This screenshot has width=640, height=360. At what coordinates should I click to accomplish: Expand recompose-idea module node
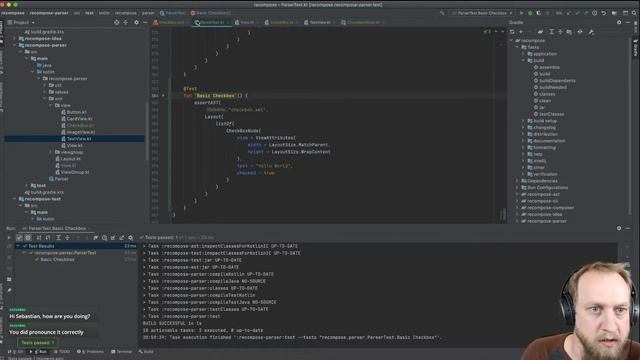point(15,39)
